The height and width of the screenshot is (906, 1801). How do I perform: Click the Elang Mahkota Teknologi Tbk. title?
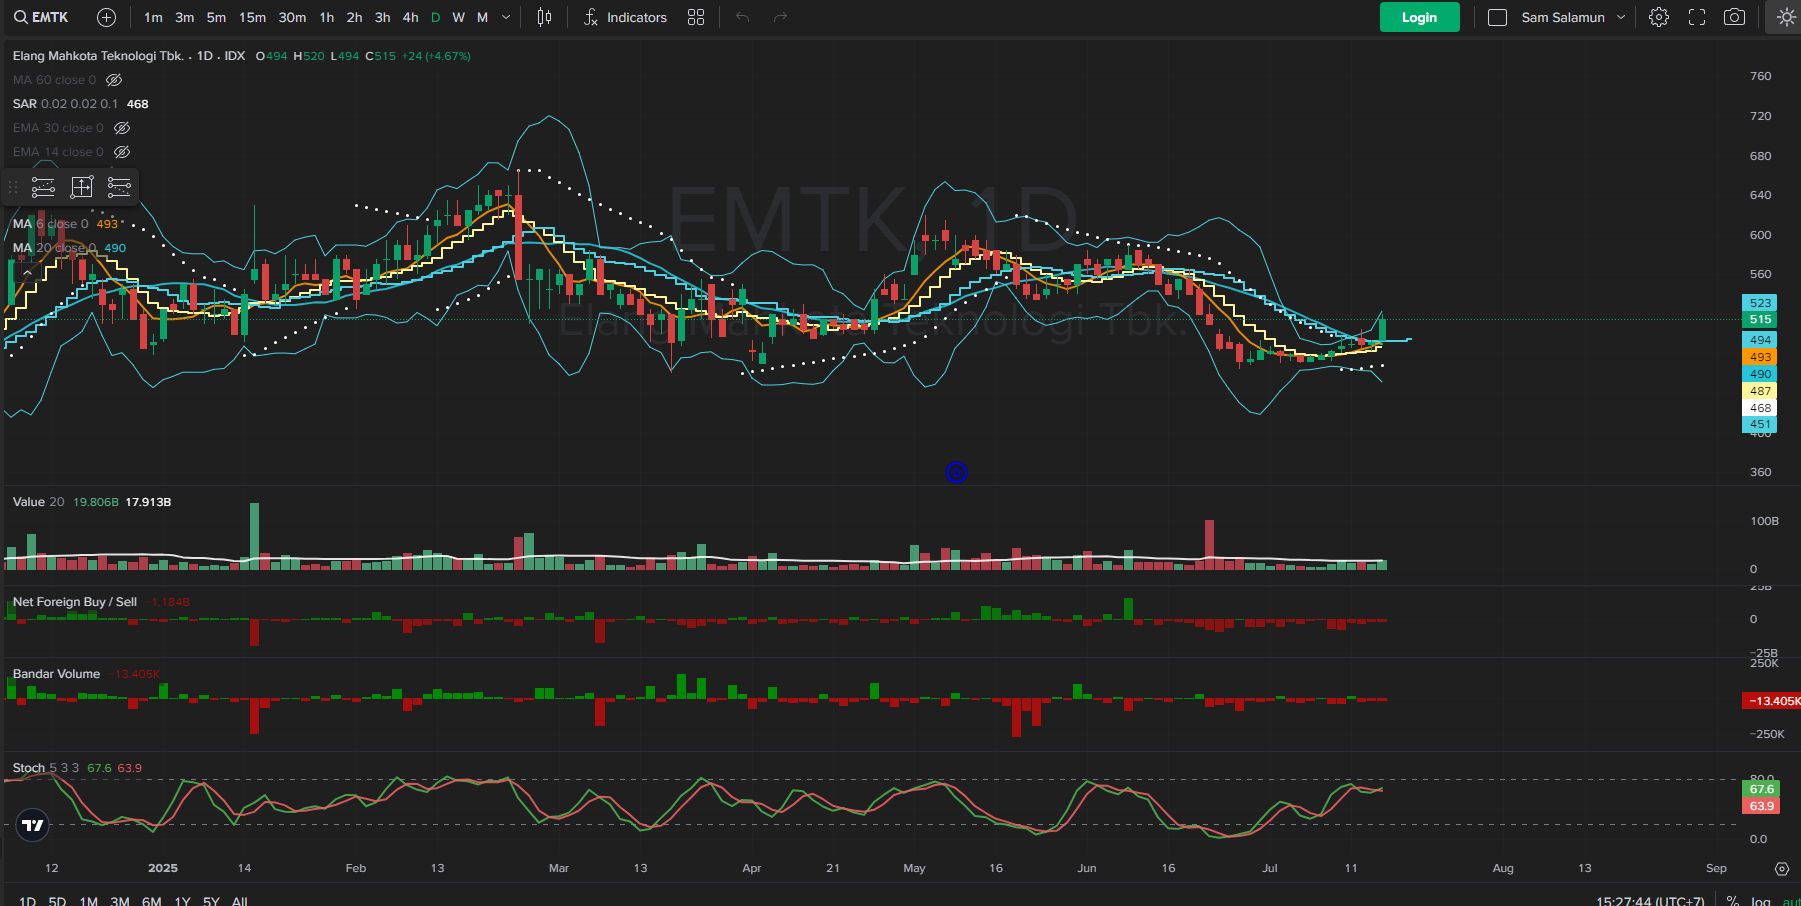[x=98, y=56]
